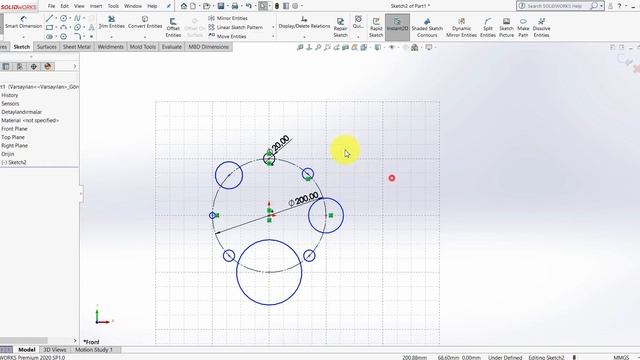Open Display/Delete Relations tool

[304, 22]
